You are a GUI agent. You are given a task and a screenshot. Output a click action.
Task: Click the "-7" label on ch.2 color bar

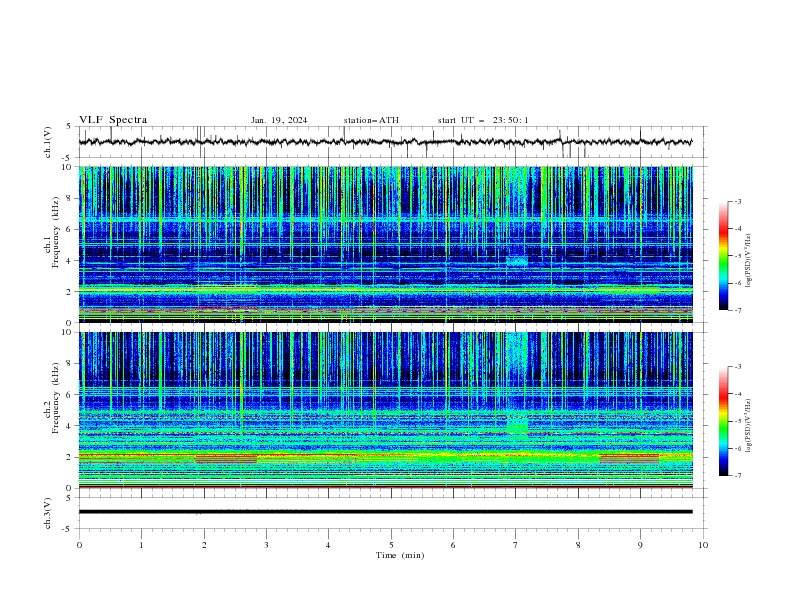[738, 475]
